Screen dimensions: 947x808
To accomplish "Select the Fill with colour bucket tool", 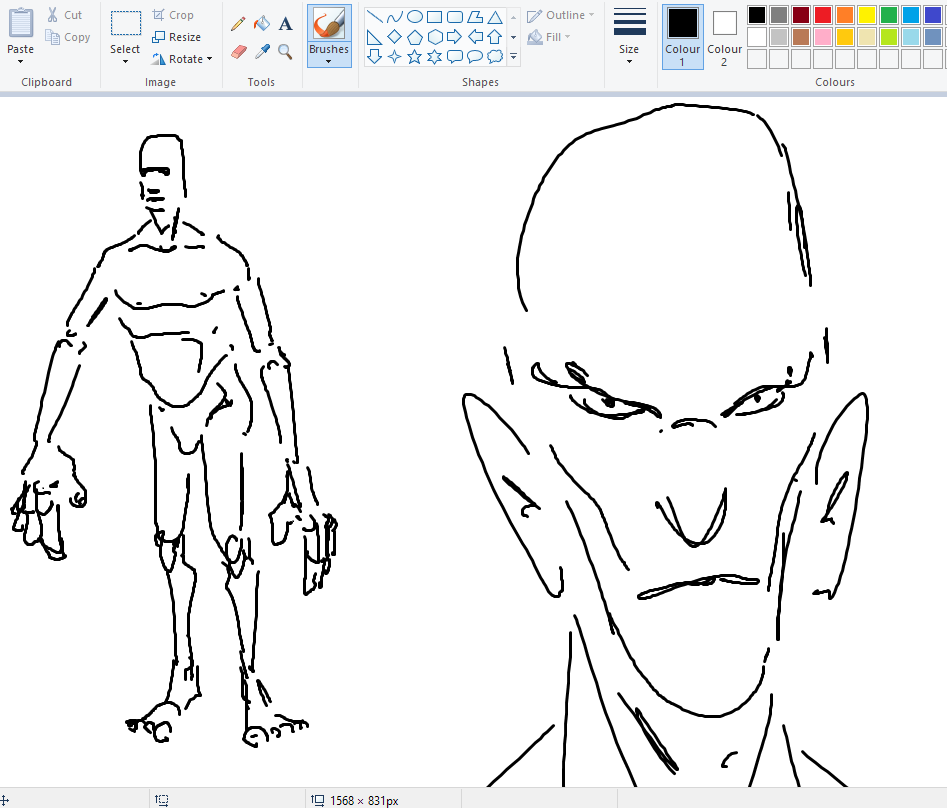I will point(262,24).
